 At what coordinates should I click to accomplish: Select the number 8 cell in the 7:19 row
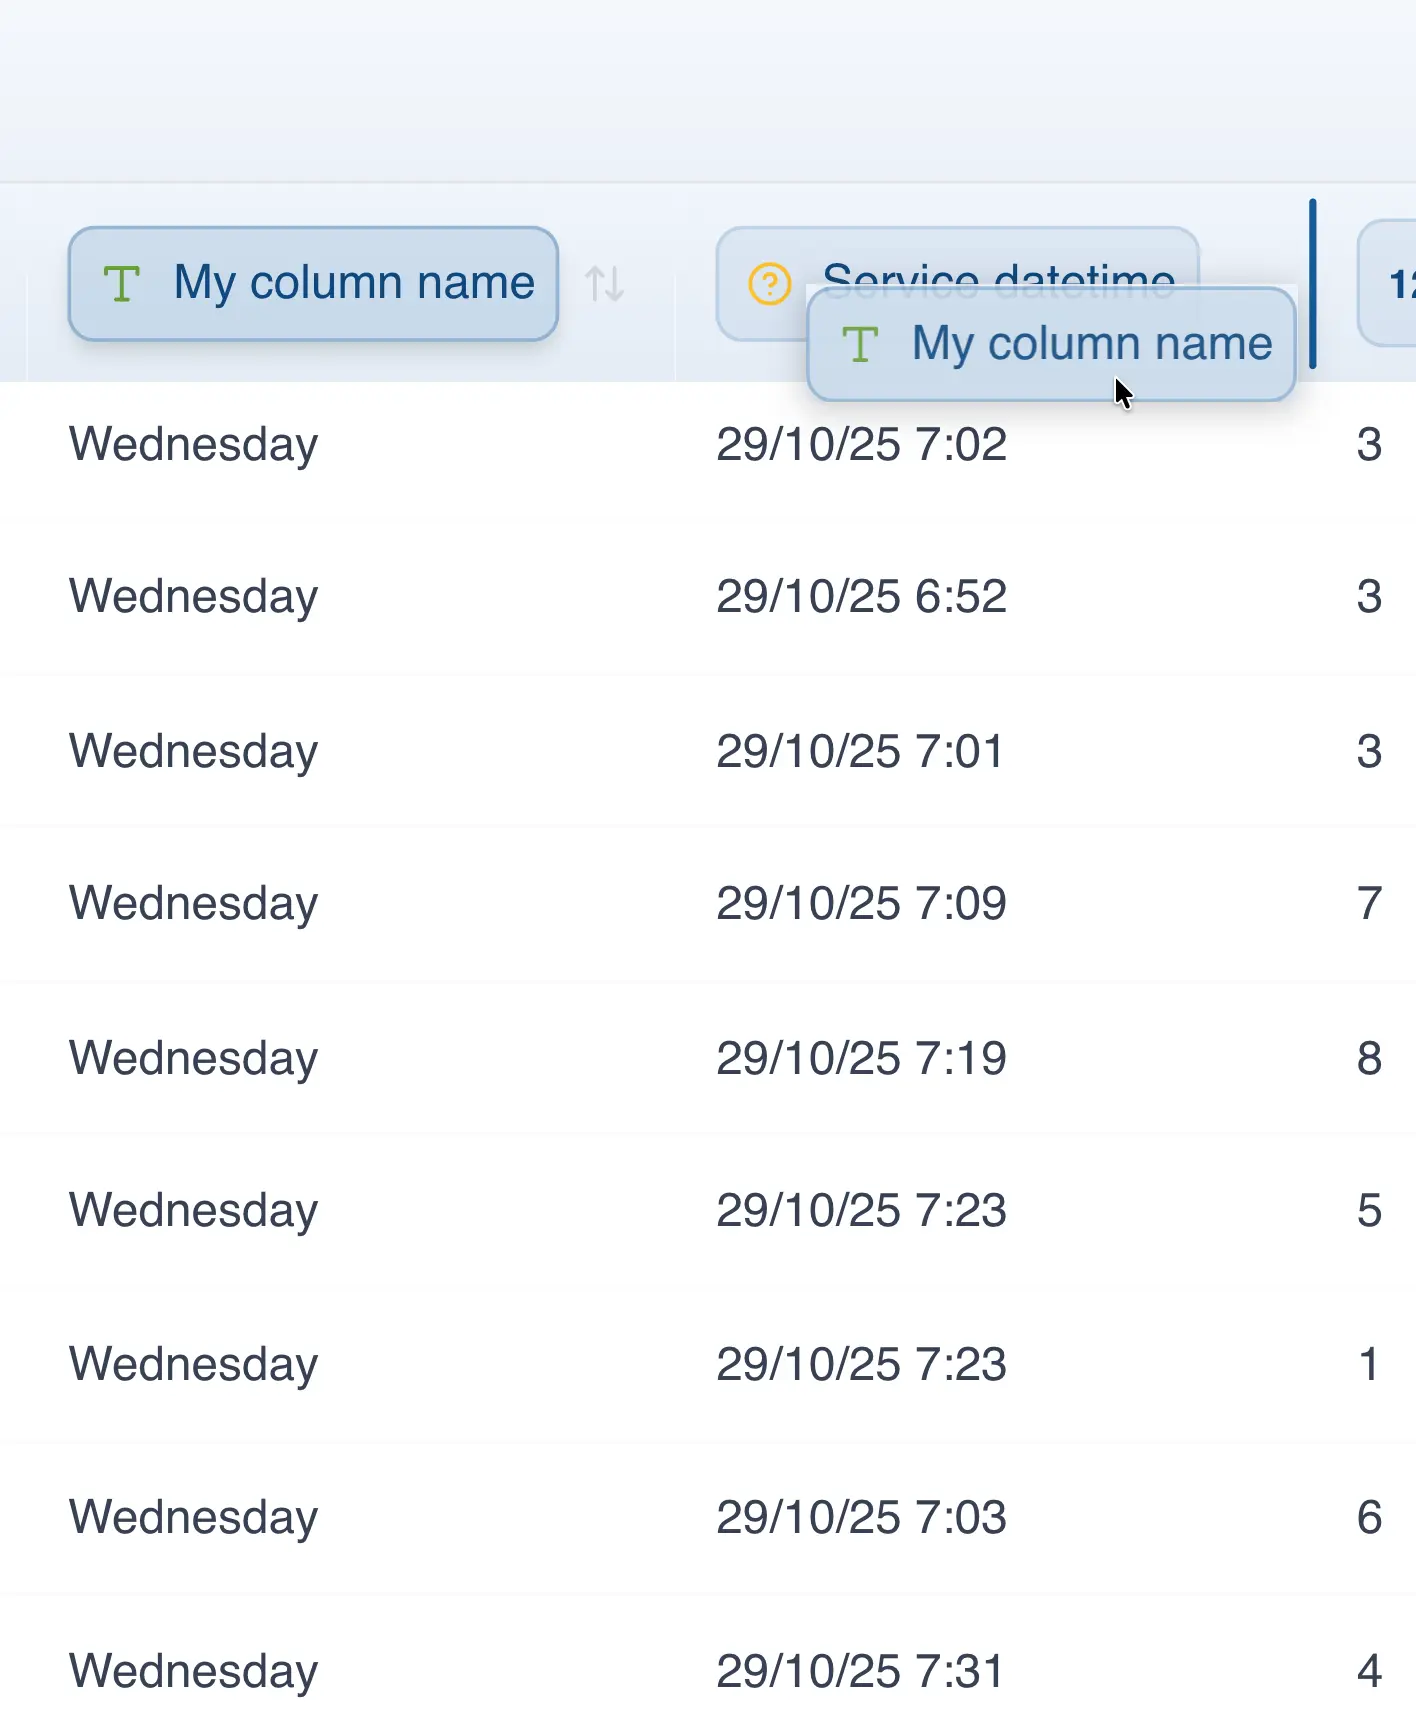(x=1369, y=1059)
